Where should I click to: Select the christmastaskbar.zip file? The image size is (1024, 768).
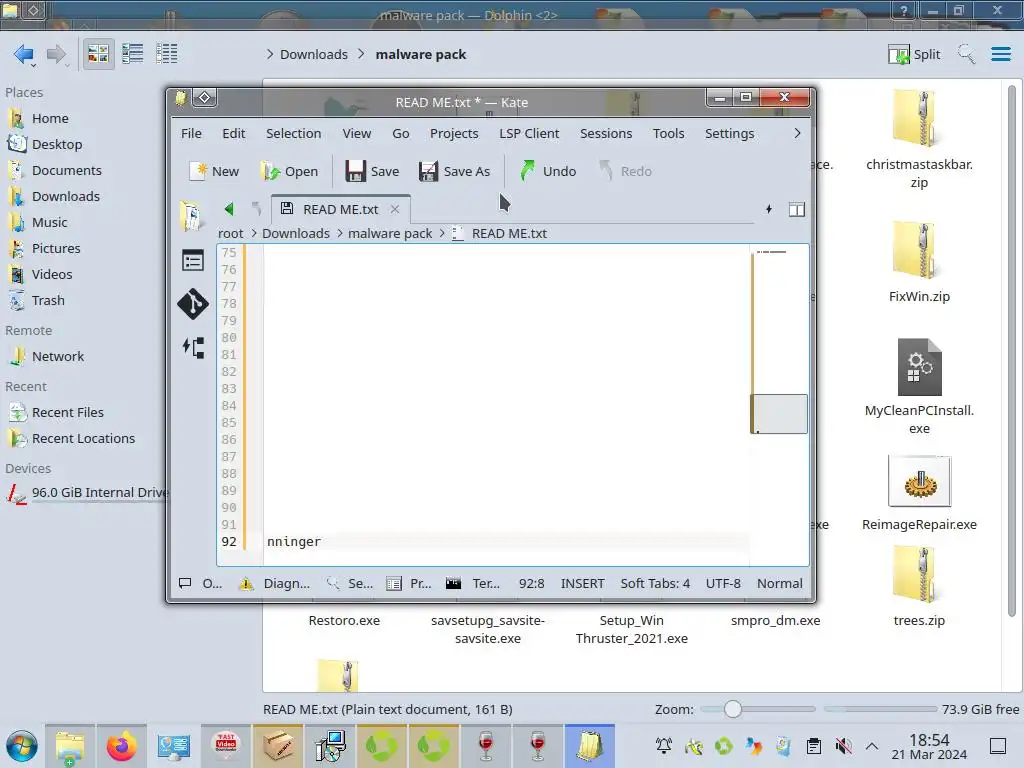[x=920, y=138]
